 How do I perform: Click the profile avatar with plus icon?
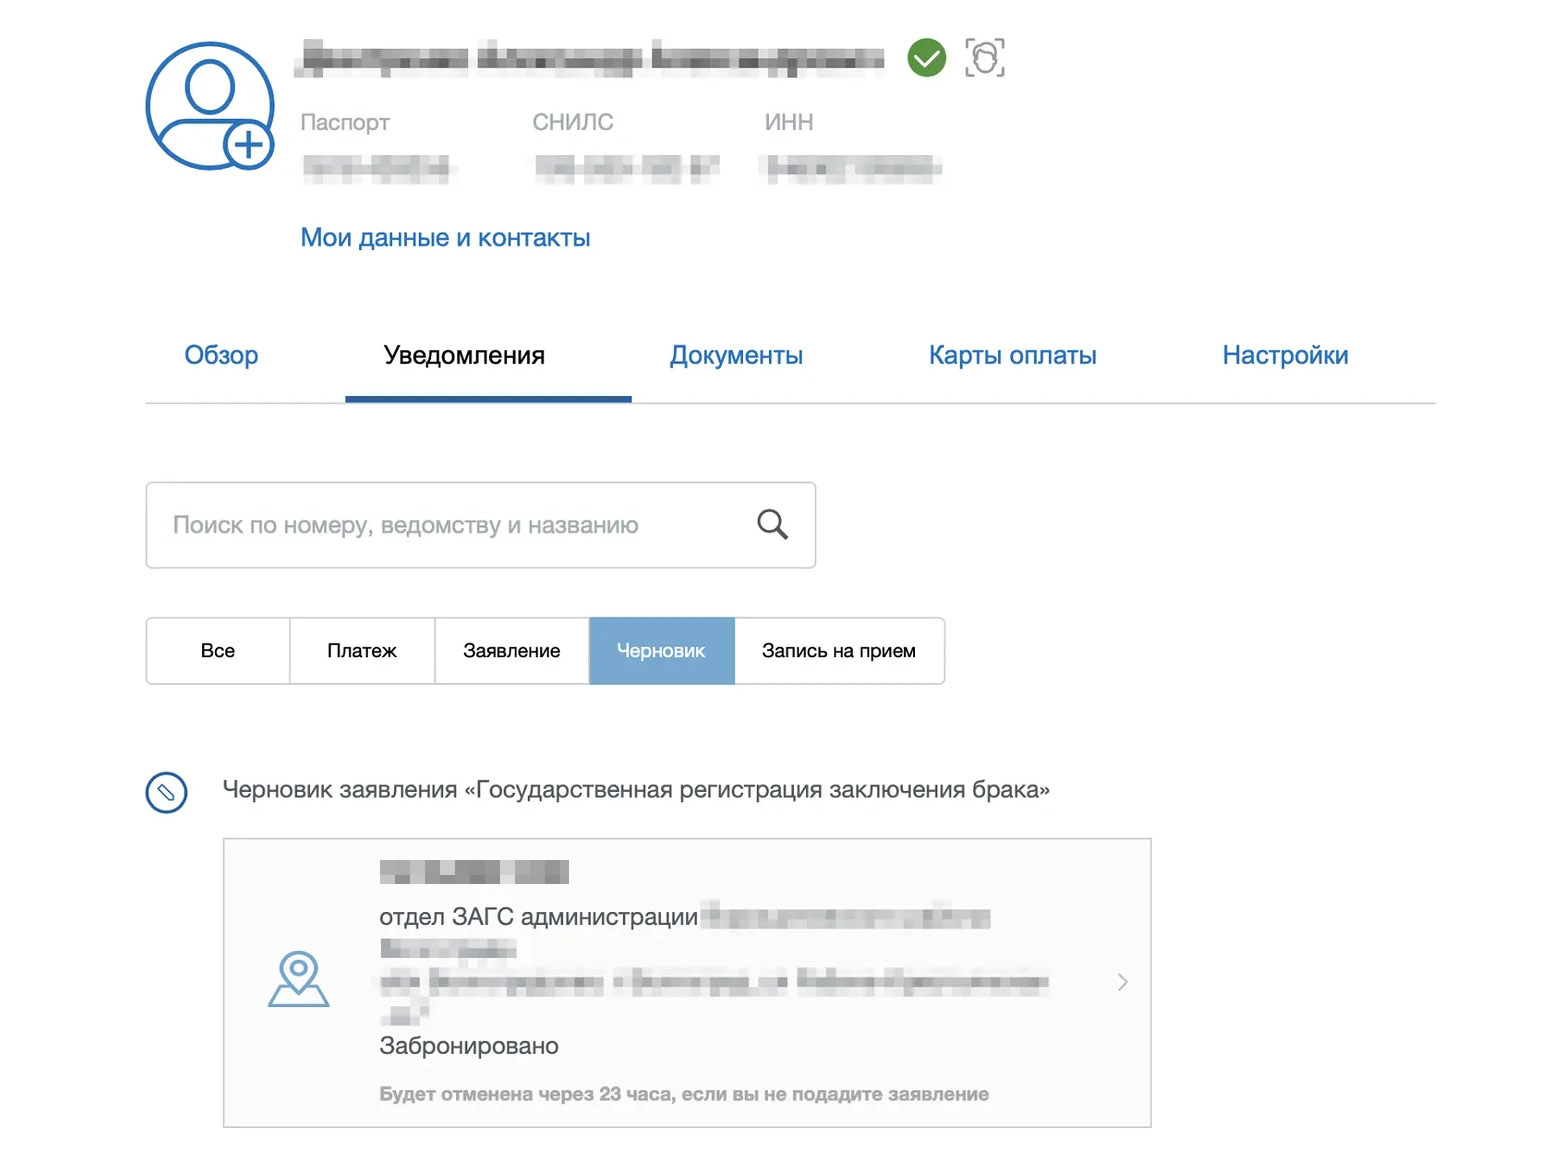click(x=210, y=106)
